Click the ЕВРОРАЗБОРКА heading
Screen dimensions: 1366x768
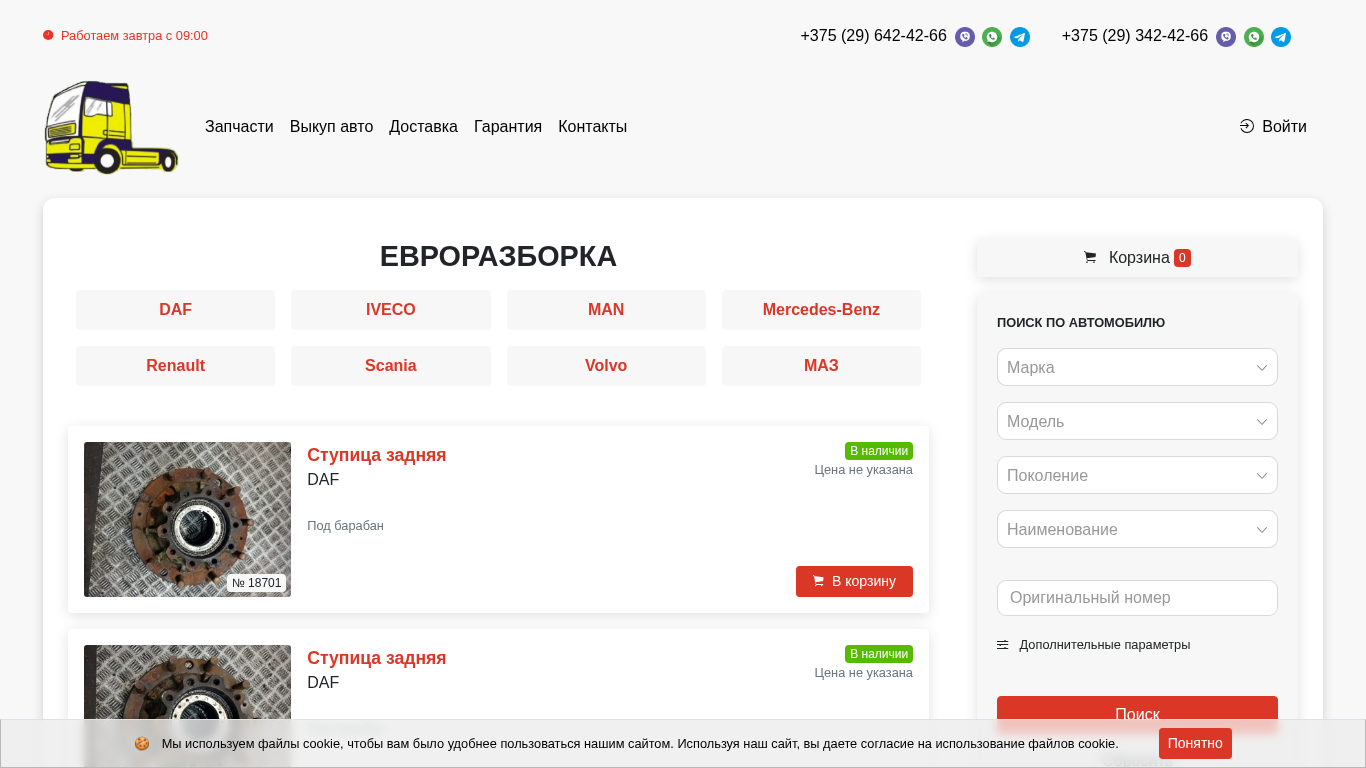pyautogui.click(x=498, y=256)
